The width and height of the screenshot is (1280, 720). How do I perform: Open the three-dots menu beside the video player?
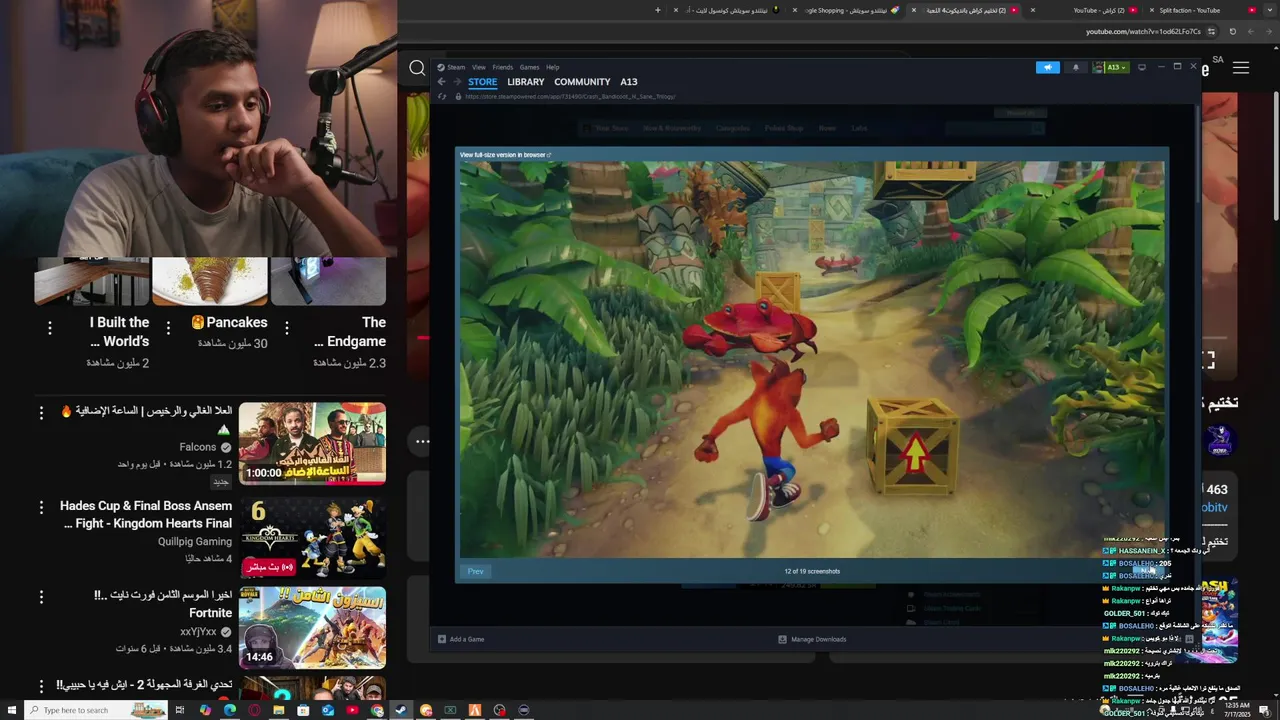423,441
